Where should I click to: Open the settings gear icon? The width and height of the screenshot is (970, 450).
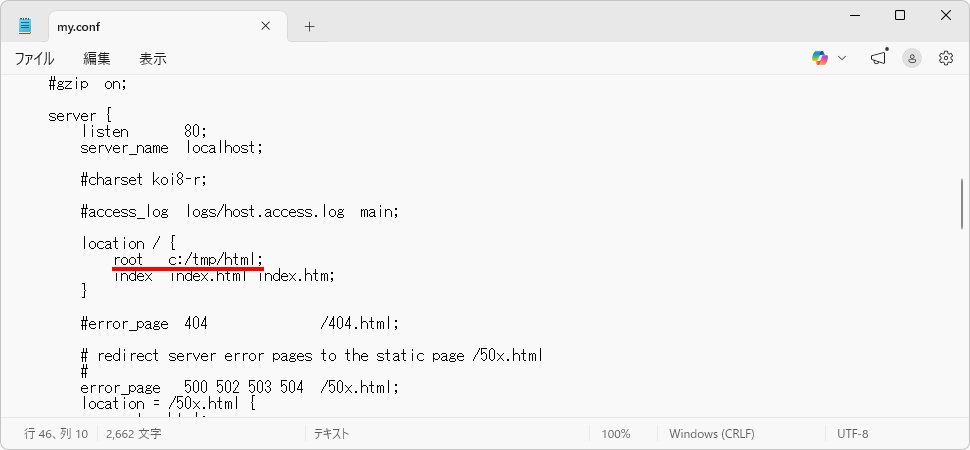pyautogui.click(x=946, y=58)
